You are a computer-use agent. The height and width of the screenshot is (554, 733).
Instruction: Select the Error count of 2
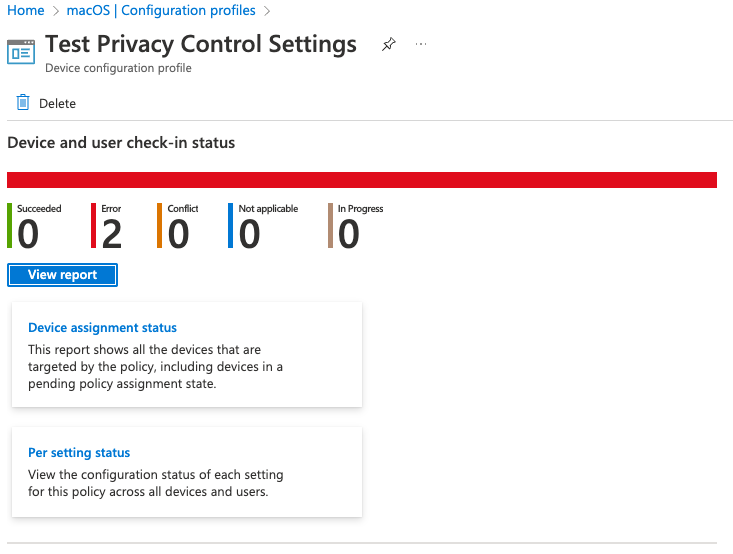pos(112,234)
